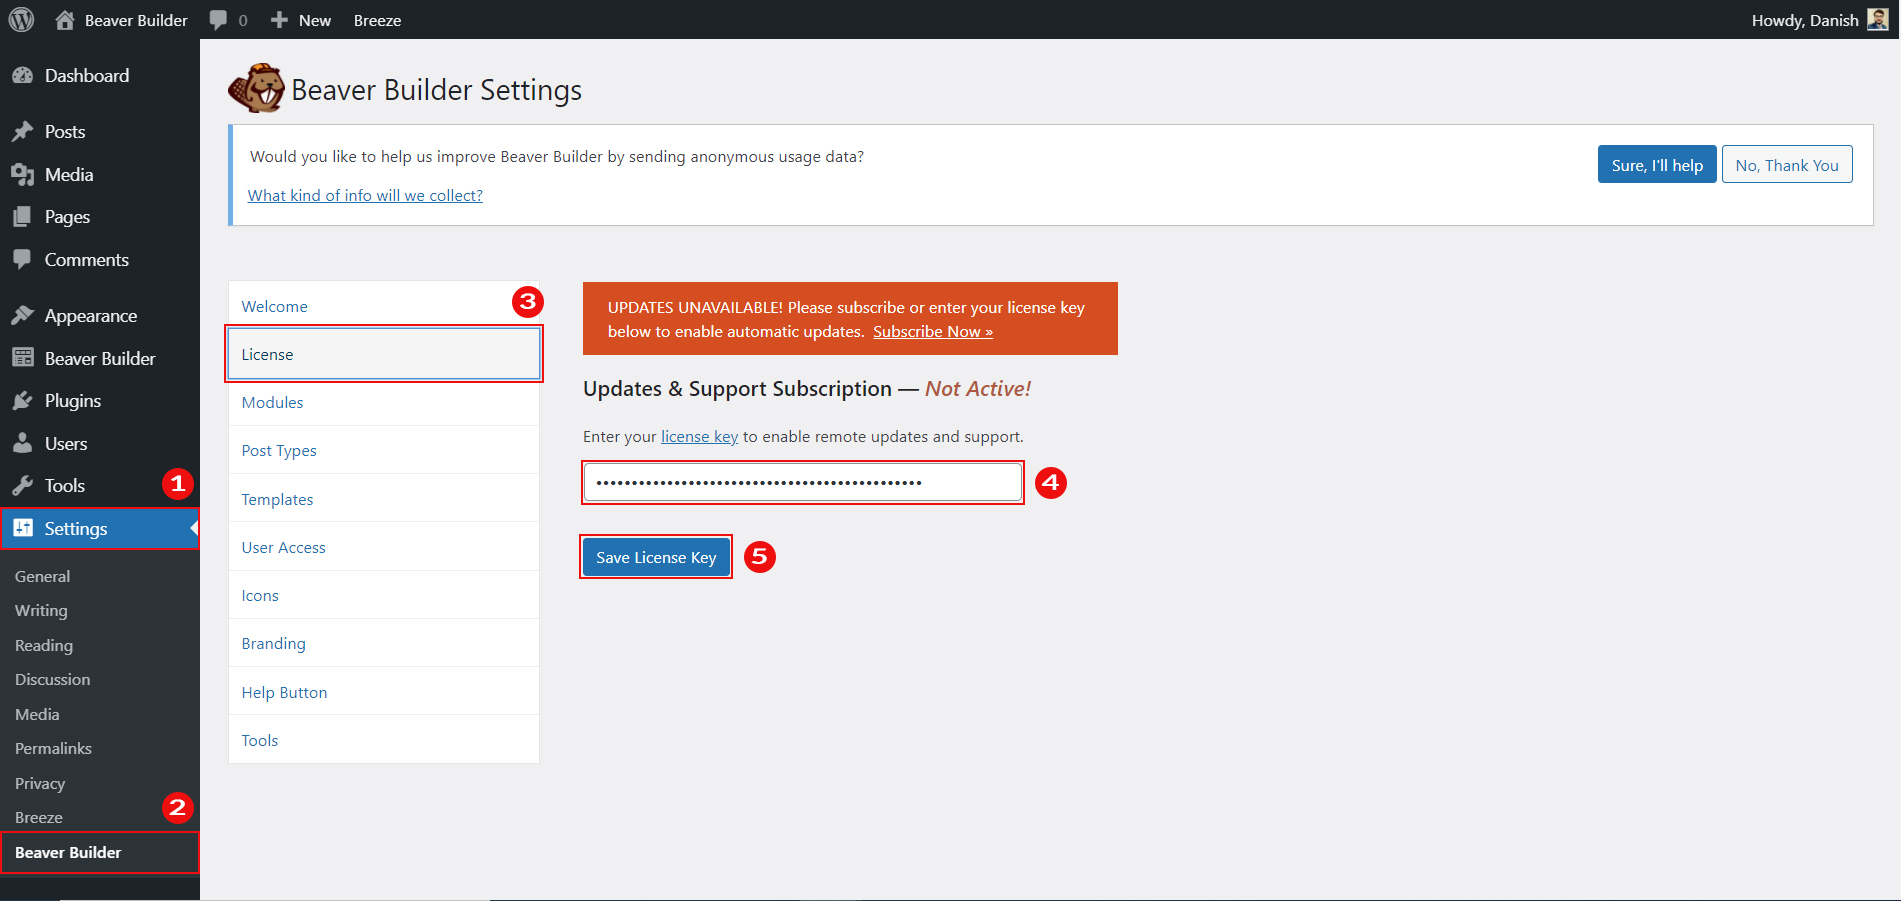
Task: Open user avatar next to Howdy, Danish
Action: (x=1877, y=20)
